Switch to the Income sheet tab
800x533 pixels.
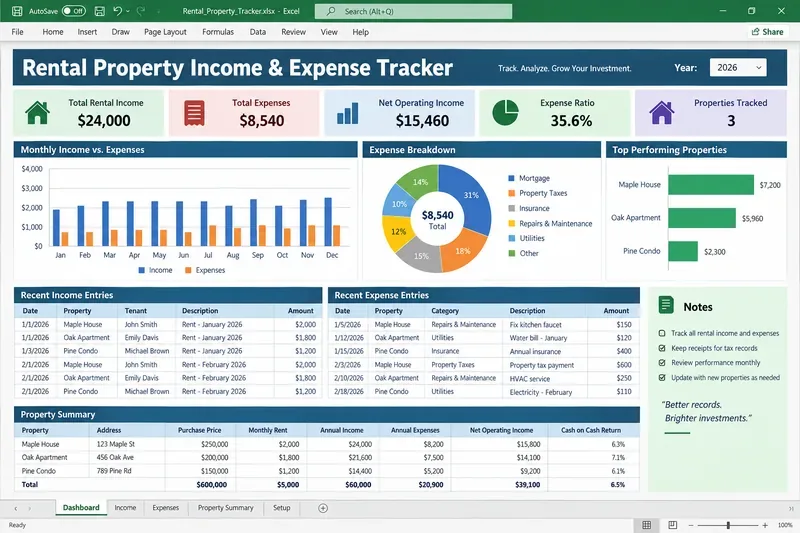point(125,507)
